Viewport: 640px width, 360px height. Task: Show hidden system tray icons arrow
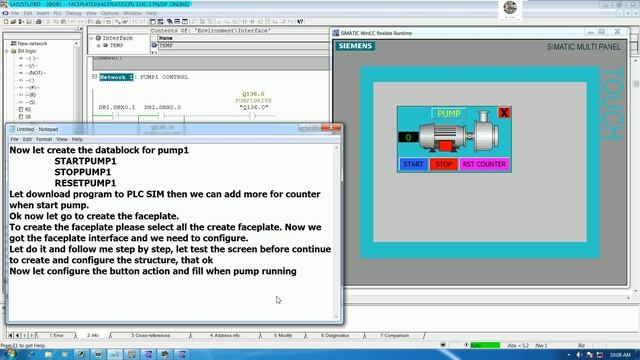[569, 355]
